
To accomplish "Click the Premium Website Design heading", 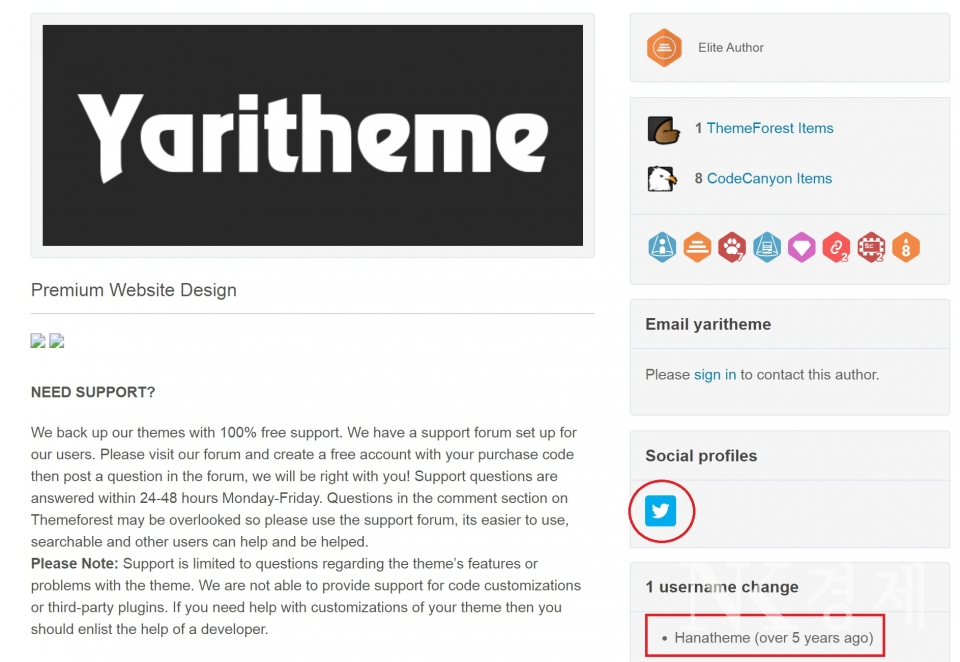I will (x=134, y=290).
